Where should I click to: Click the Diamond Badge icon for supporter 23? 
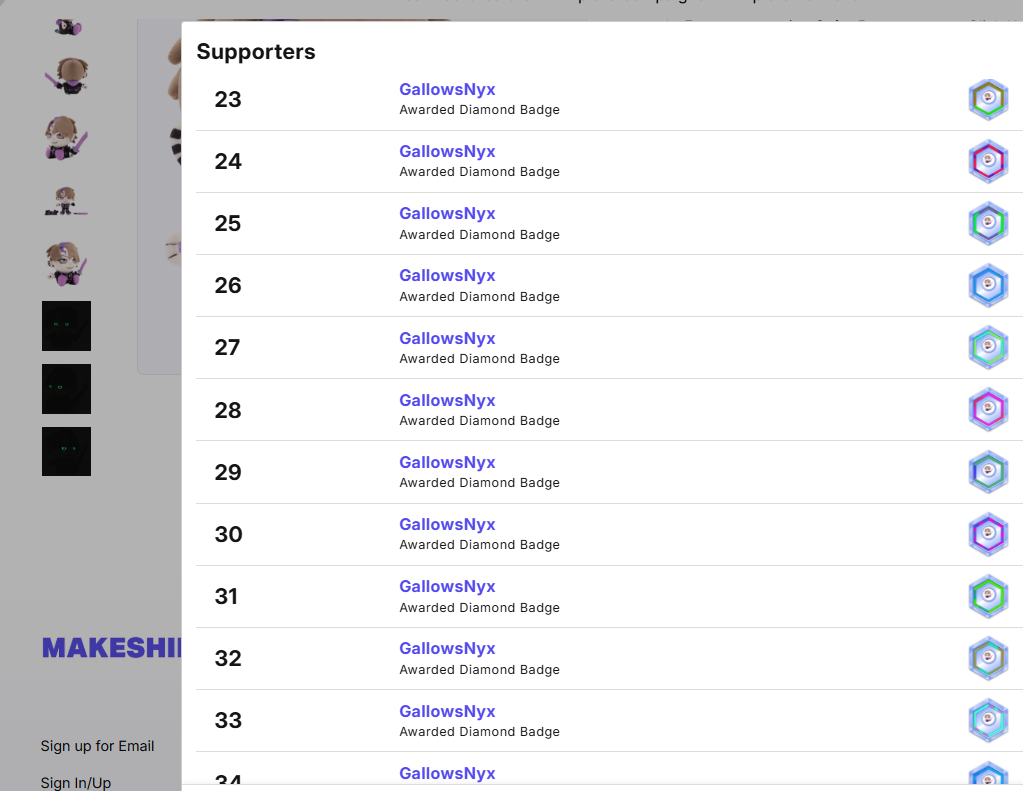[x=988, y=99]
